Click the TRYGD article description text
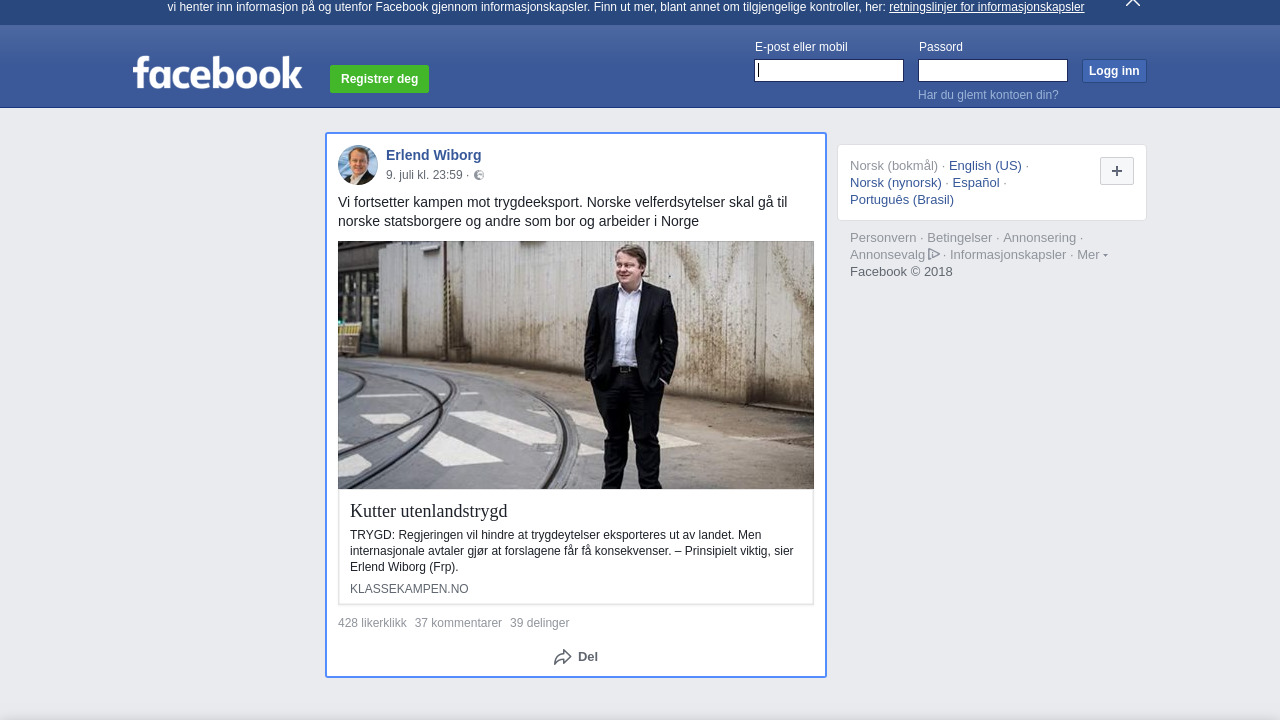Image resolution: width=1280 pixels, height=720 pixels. coord(572,551)
